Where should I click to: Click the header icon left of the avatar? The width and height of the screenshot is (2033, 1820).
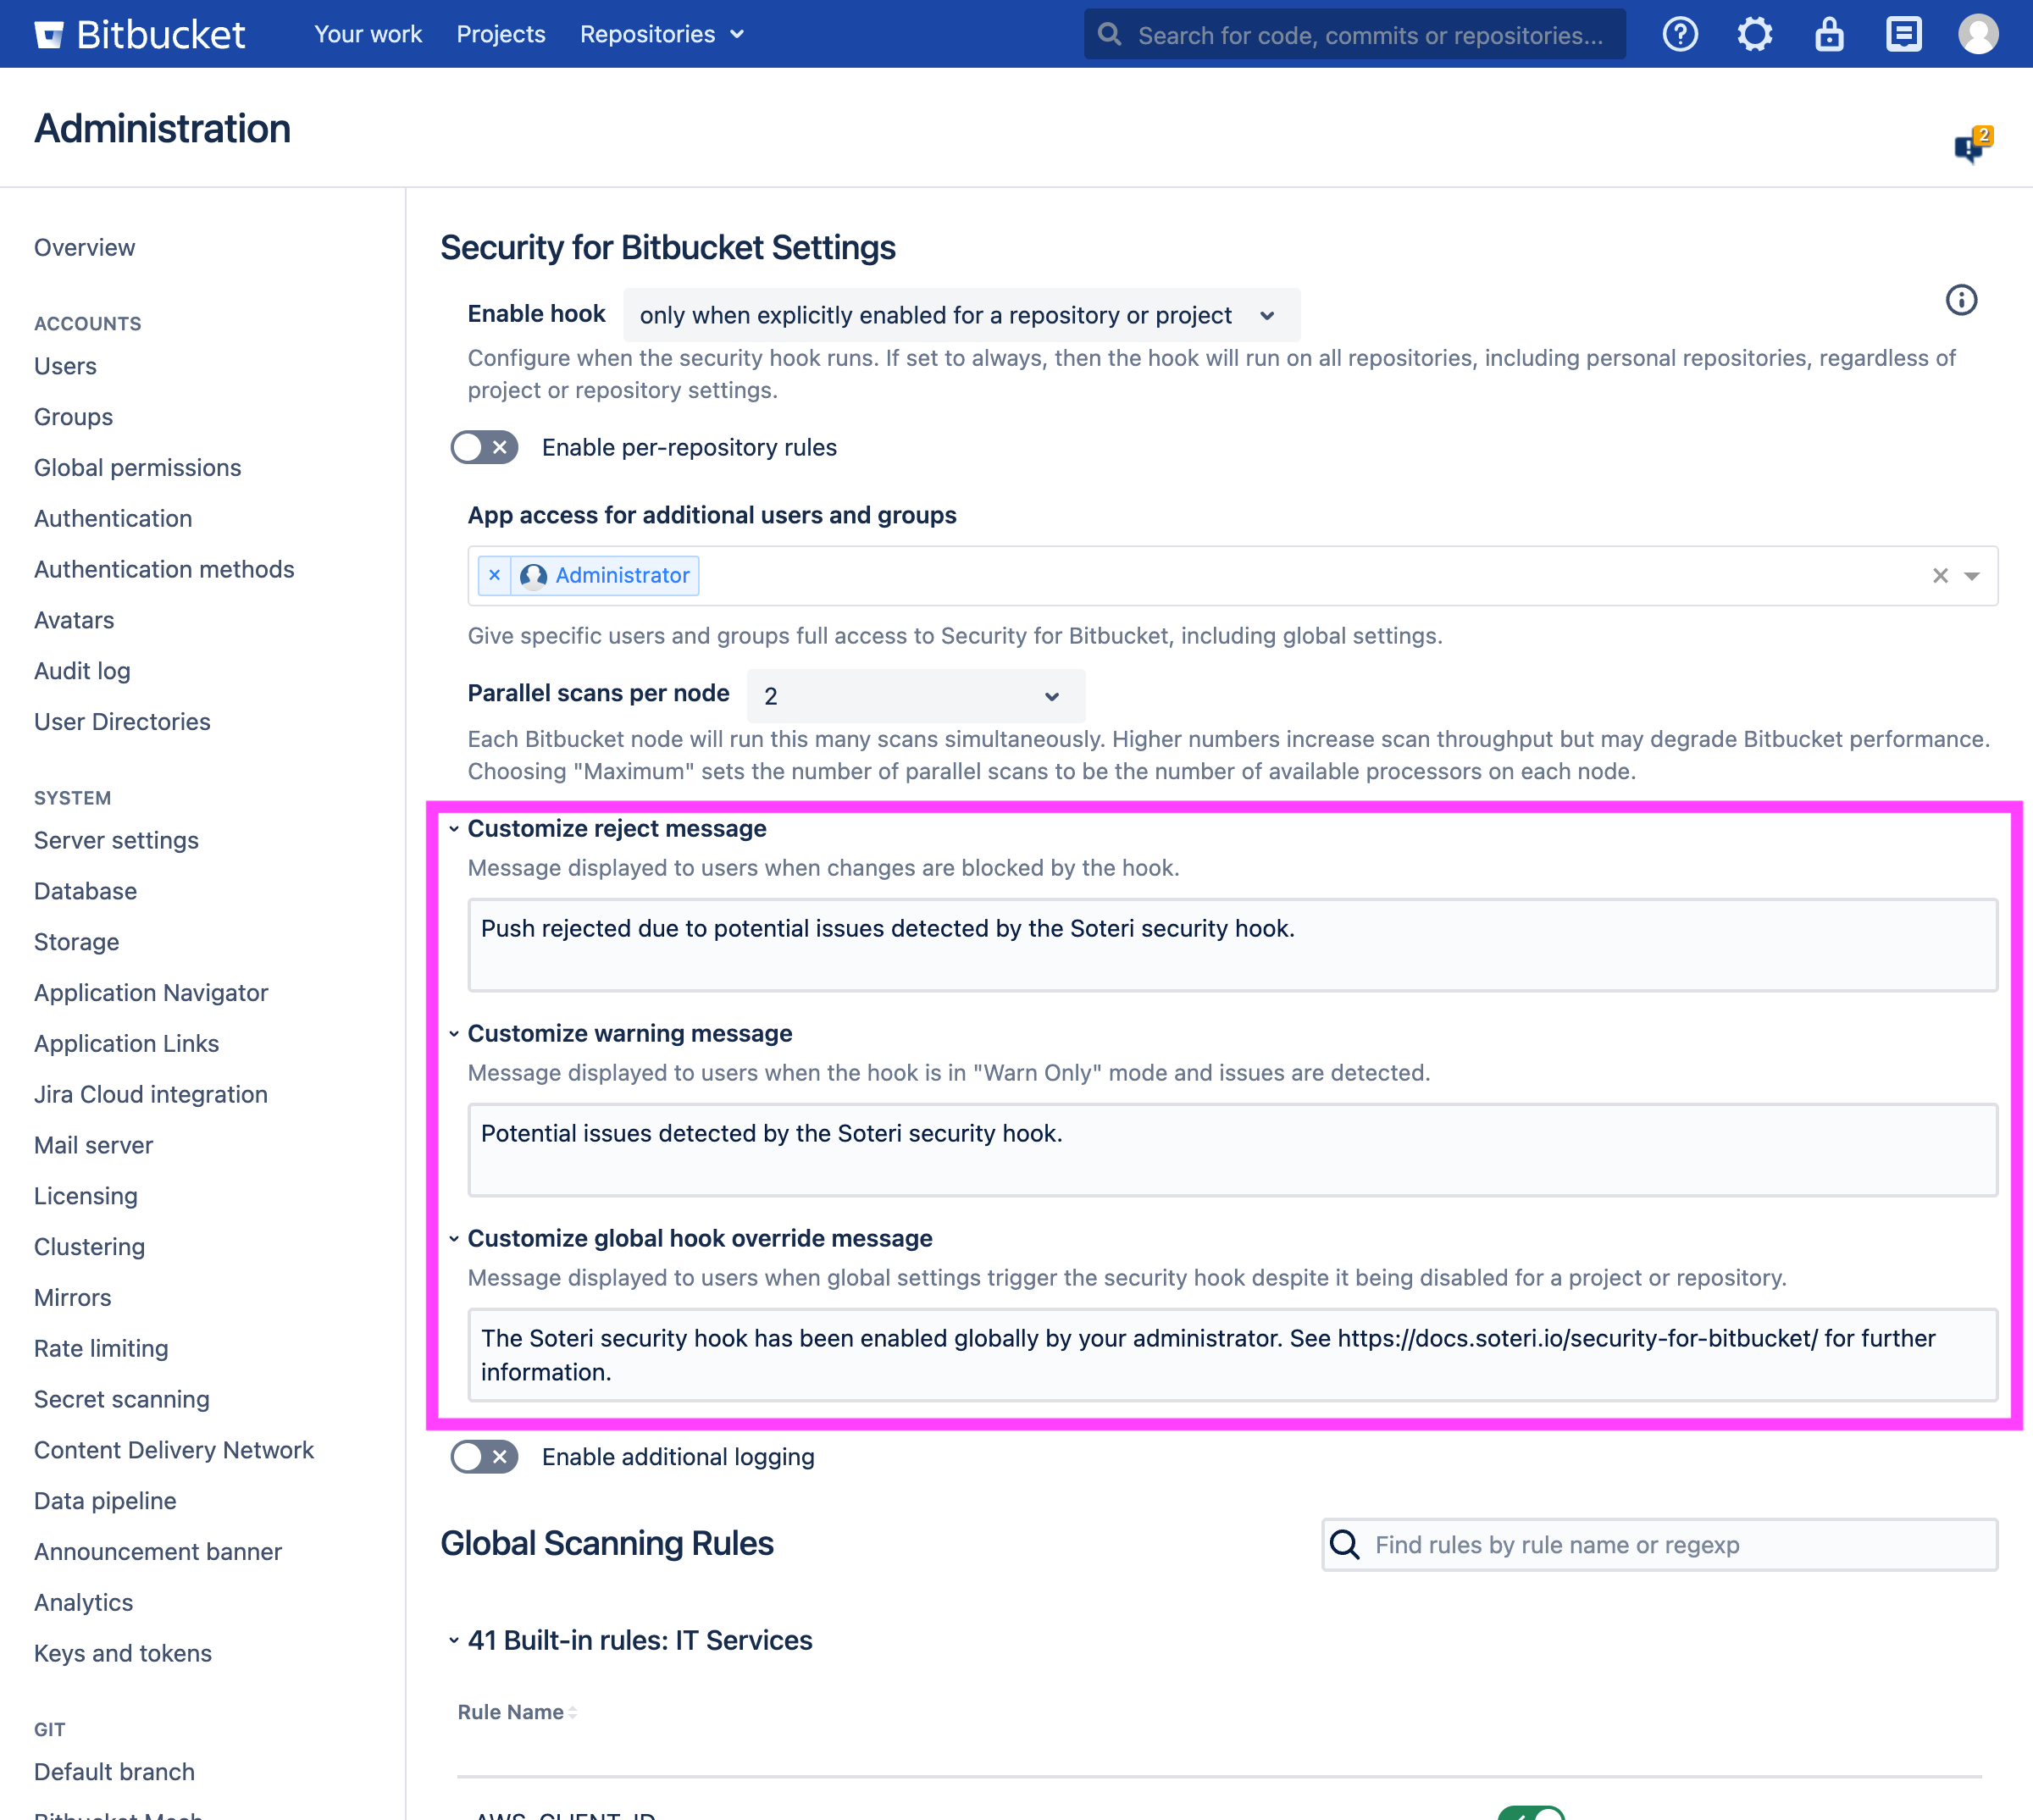click(x=1903, y=35)
